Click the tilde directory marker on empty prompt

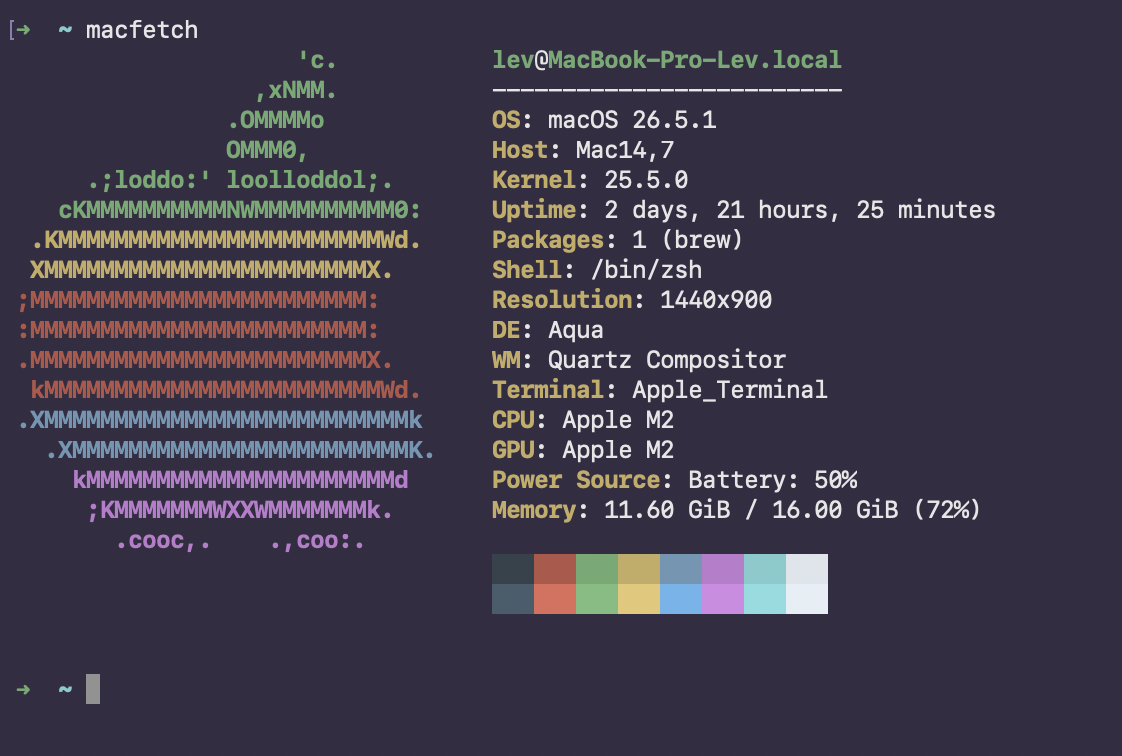[x=65, y=689]
